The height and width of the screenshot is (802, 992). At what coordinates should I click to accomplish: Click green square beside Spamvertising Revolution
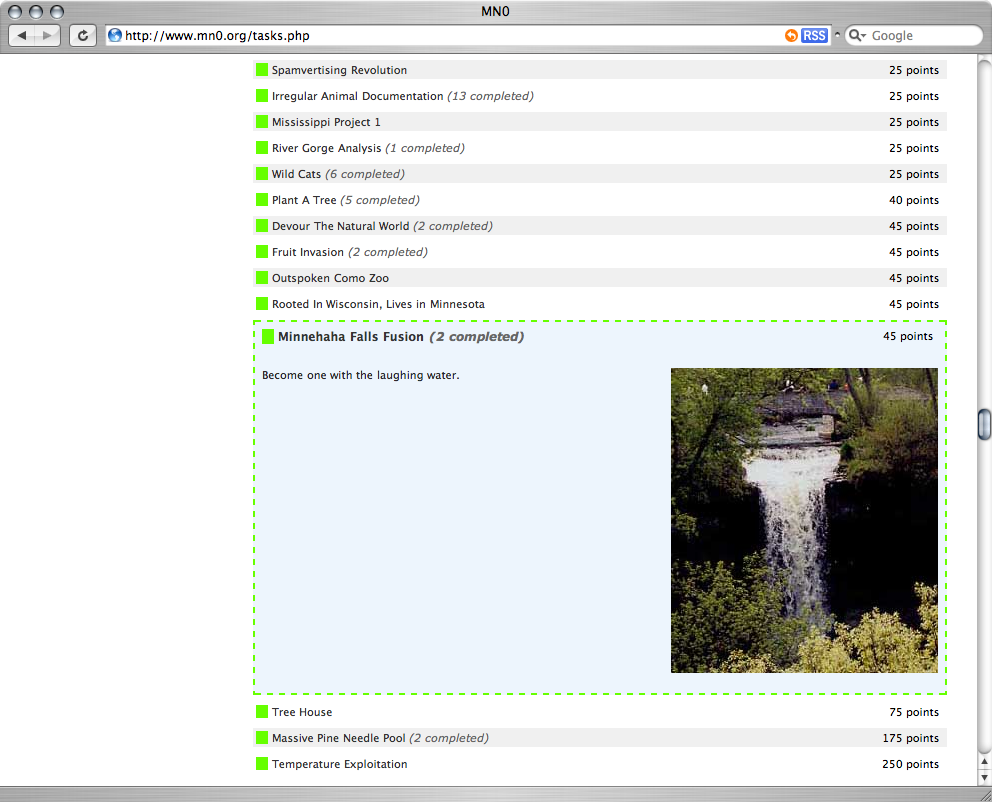pyautogui.click(x=262, y=70)
